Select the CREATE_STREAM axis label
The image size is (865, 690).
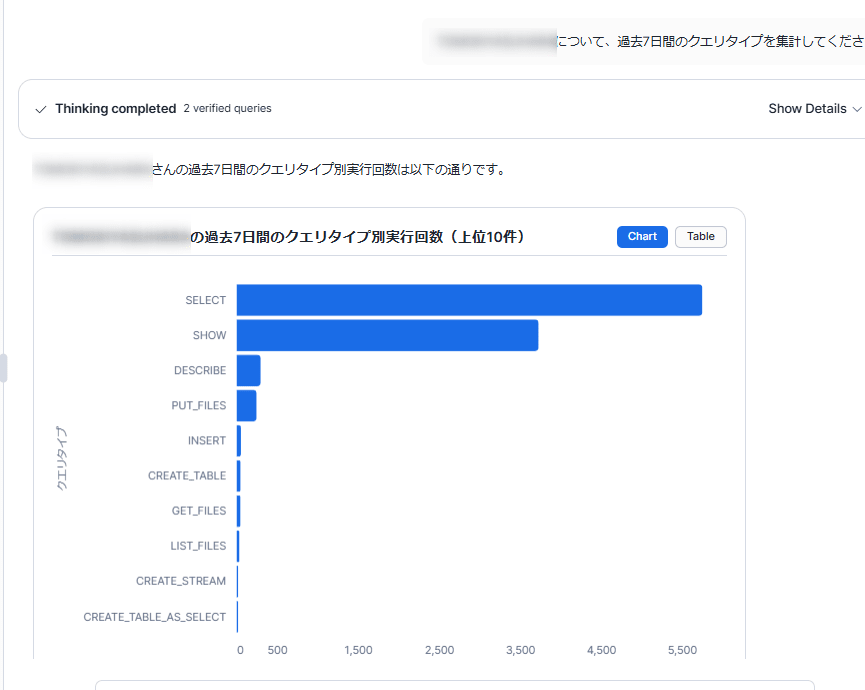[181, 581]
